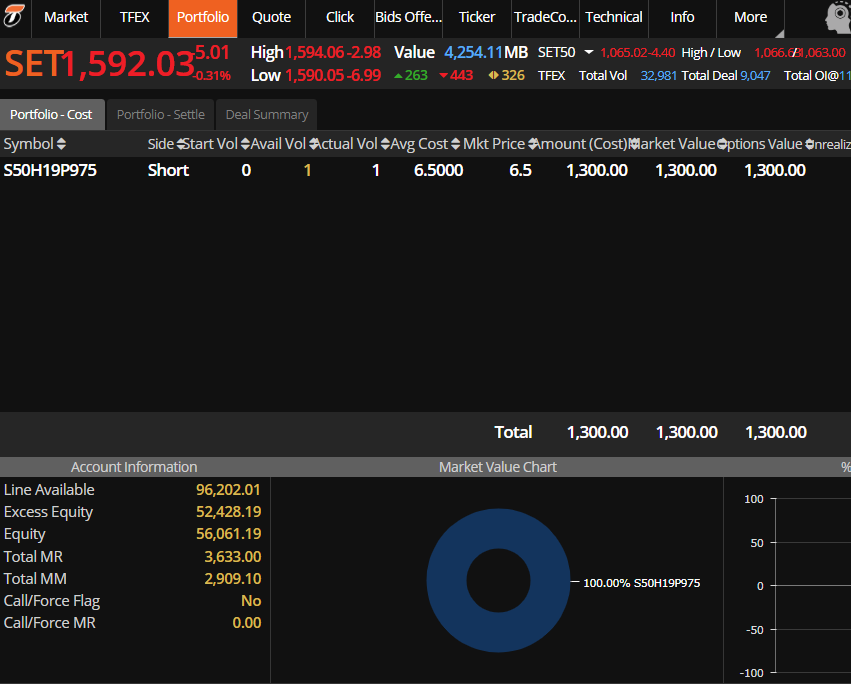The height and width of the screenshot is (684, 851).
Task: Click the Line Available amount 96,202.01
Action: tap(228, 490)
